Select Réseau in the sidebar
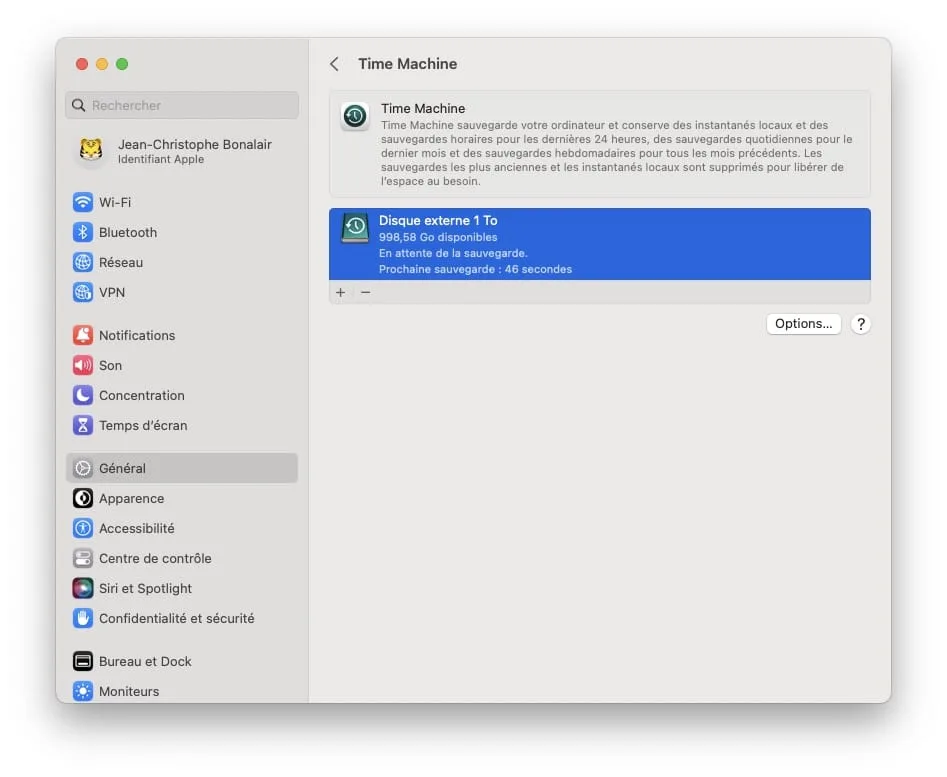This screenshot has height=777, width=947. pos(182,263)
